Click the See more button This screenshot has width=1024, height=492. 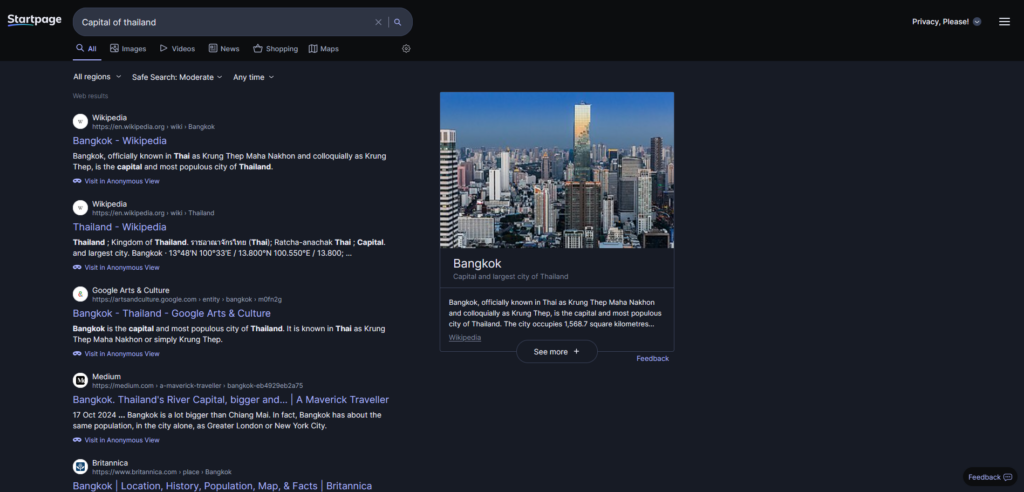[556, 352]
